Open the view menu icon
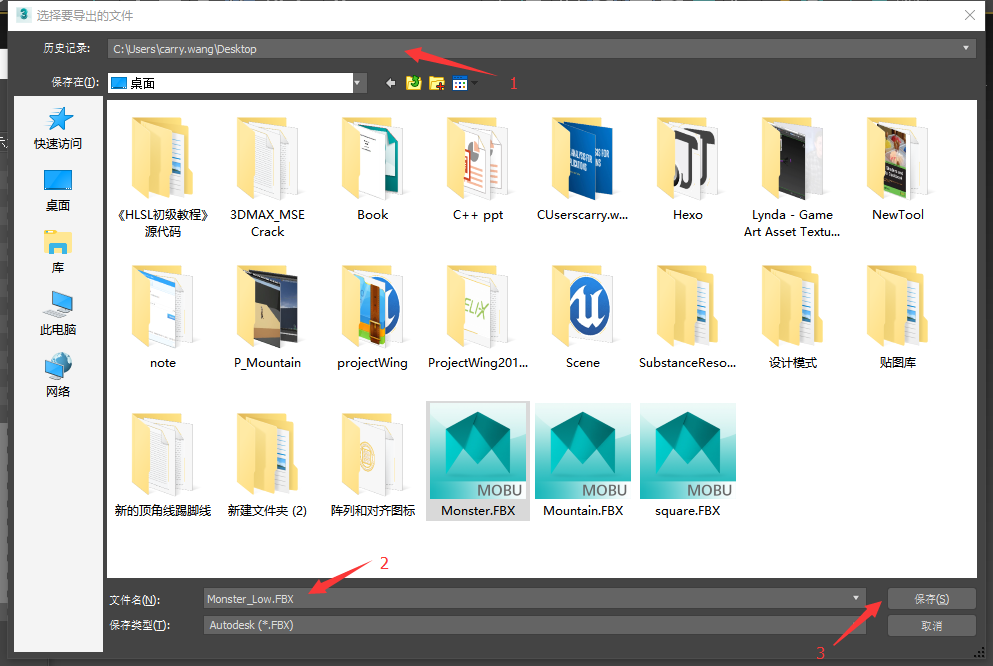Image resolution: width=993 pixels, height=666 pixels. tap(460, 84)
